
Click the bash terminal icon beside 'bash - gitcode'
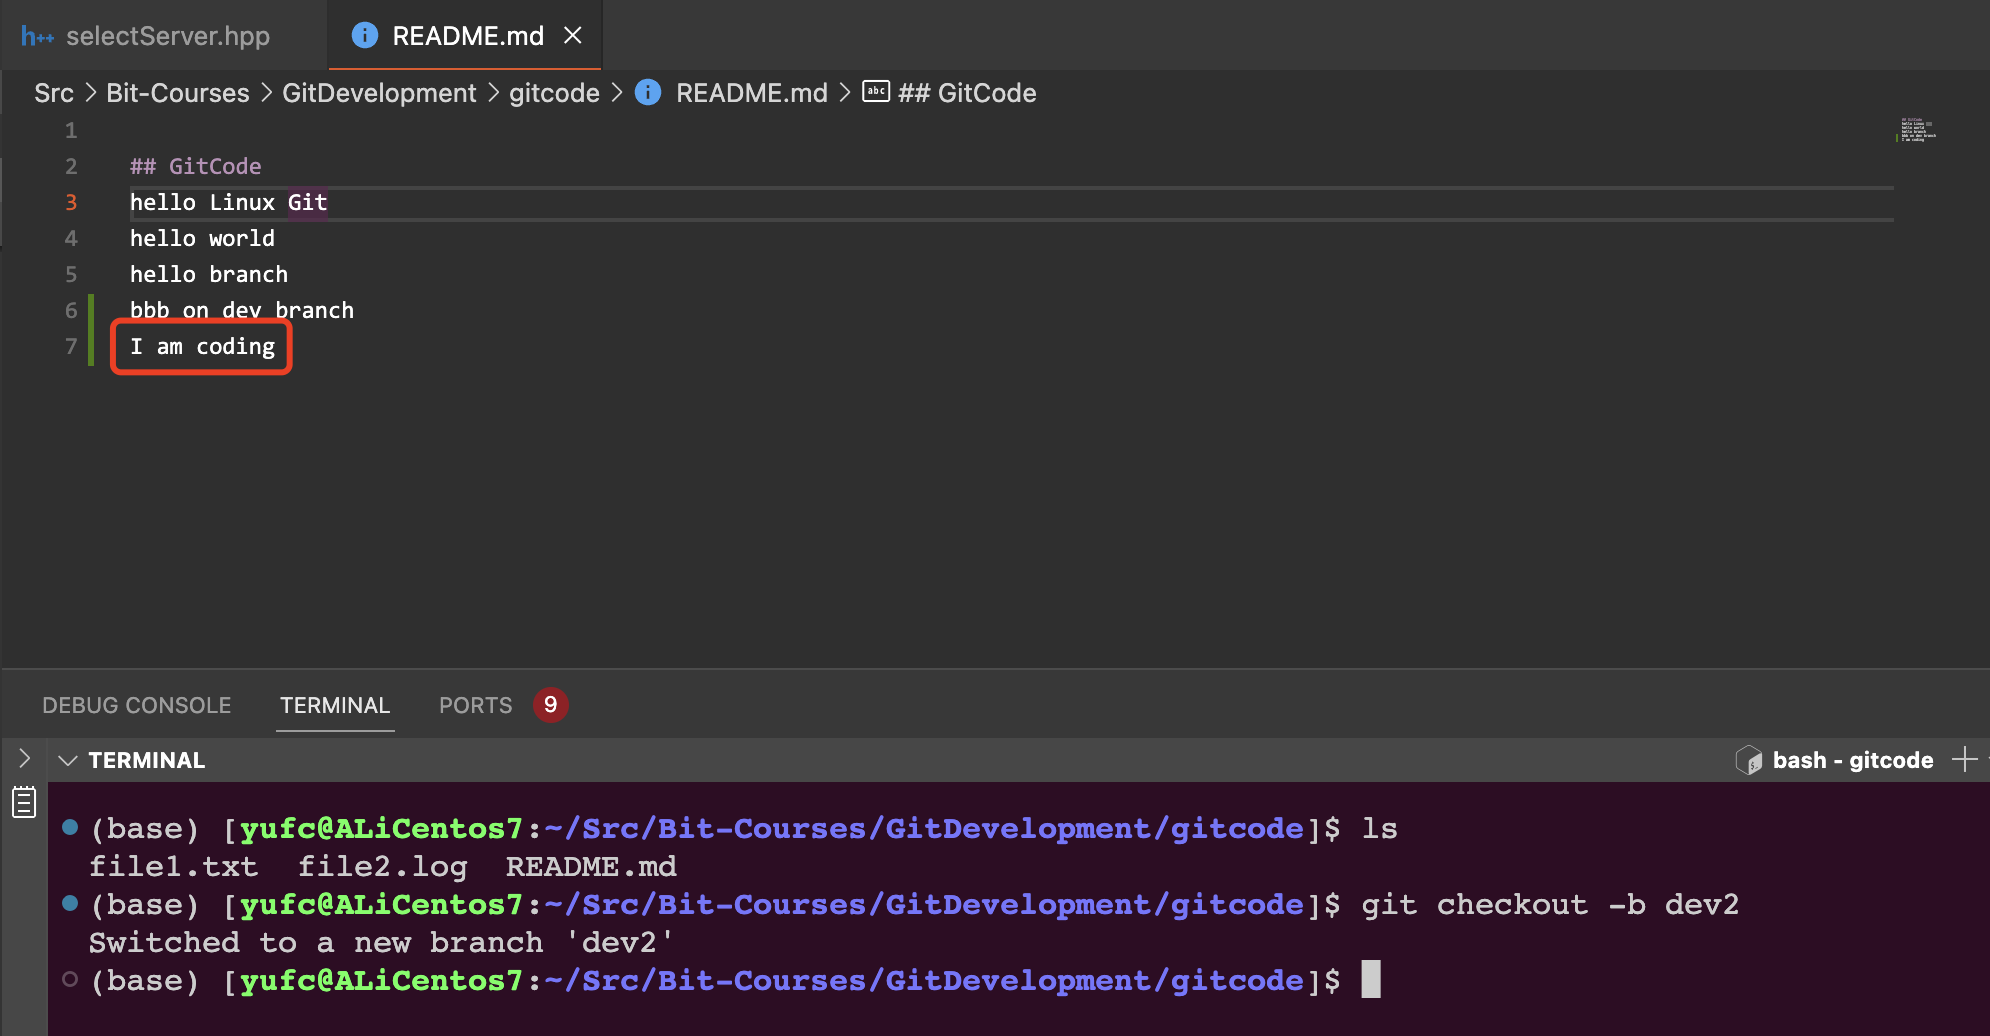pos(1749,760)
